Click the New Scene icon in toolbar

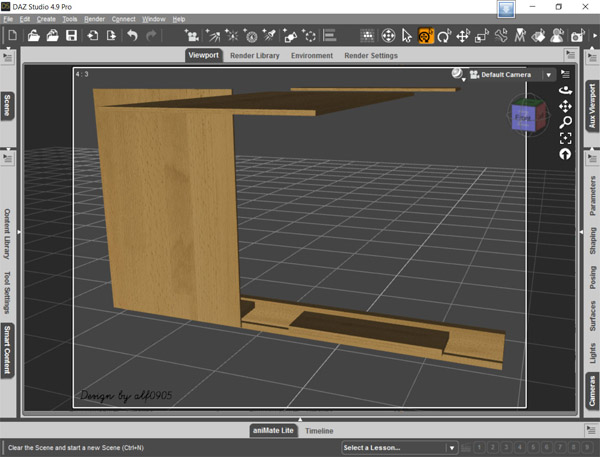tap(13, 36)
